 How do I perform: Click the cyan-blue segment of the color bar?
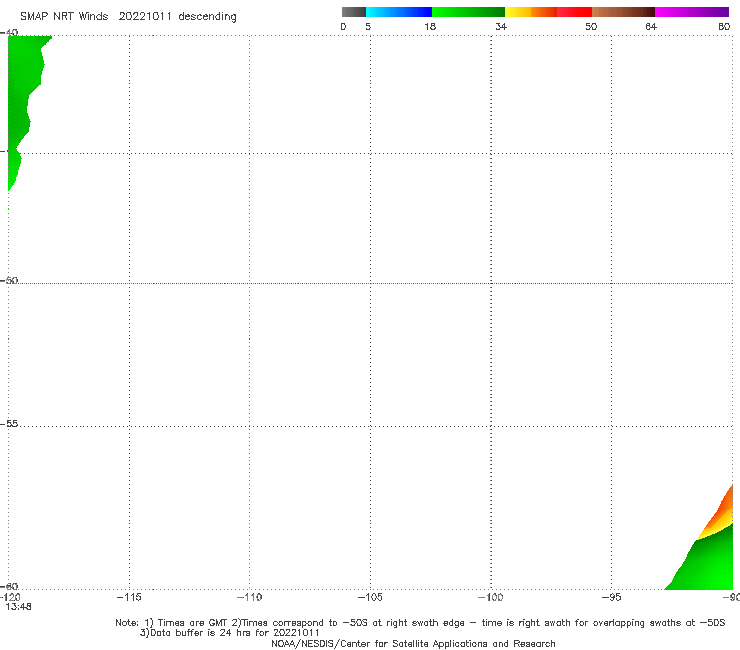click(399, 12)
